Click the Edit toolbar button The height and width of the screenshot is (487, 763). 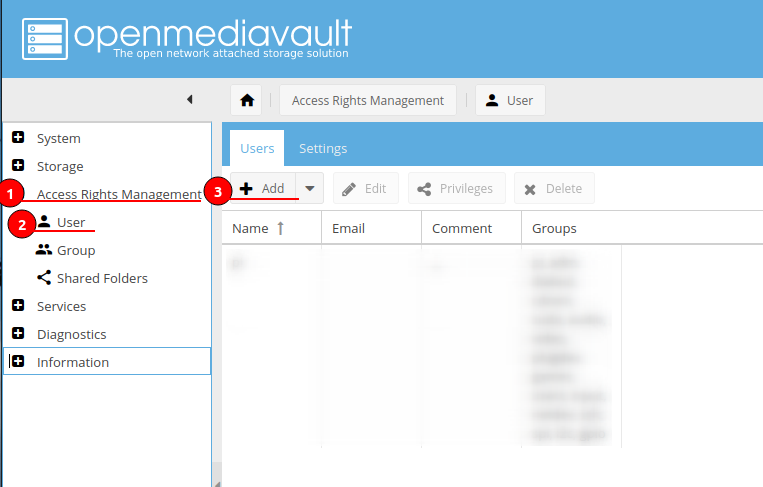[x=365, y=188]
